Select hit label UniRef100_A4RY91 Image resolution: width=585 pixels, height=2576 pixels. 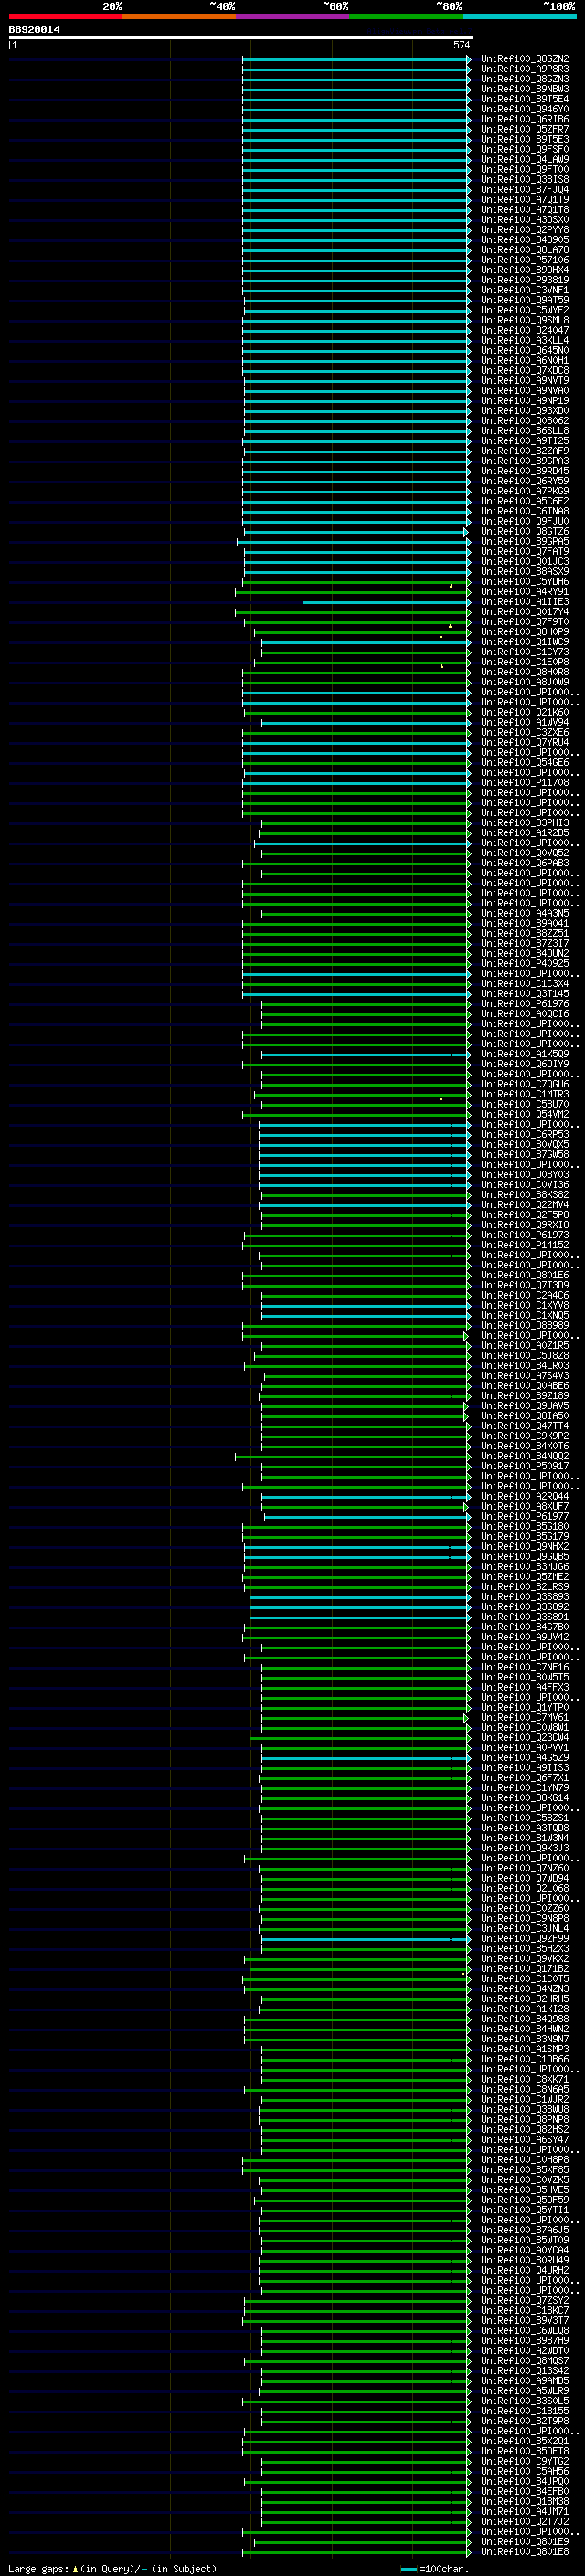524,592
